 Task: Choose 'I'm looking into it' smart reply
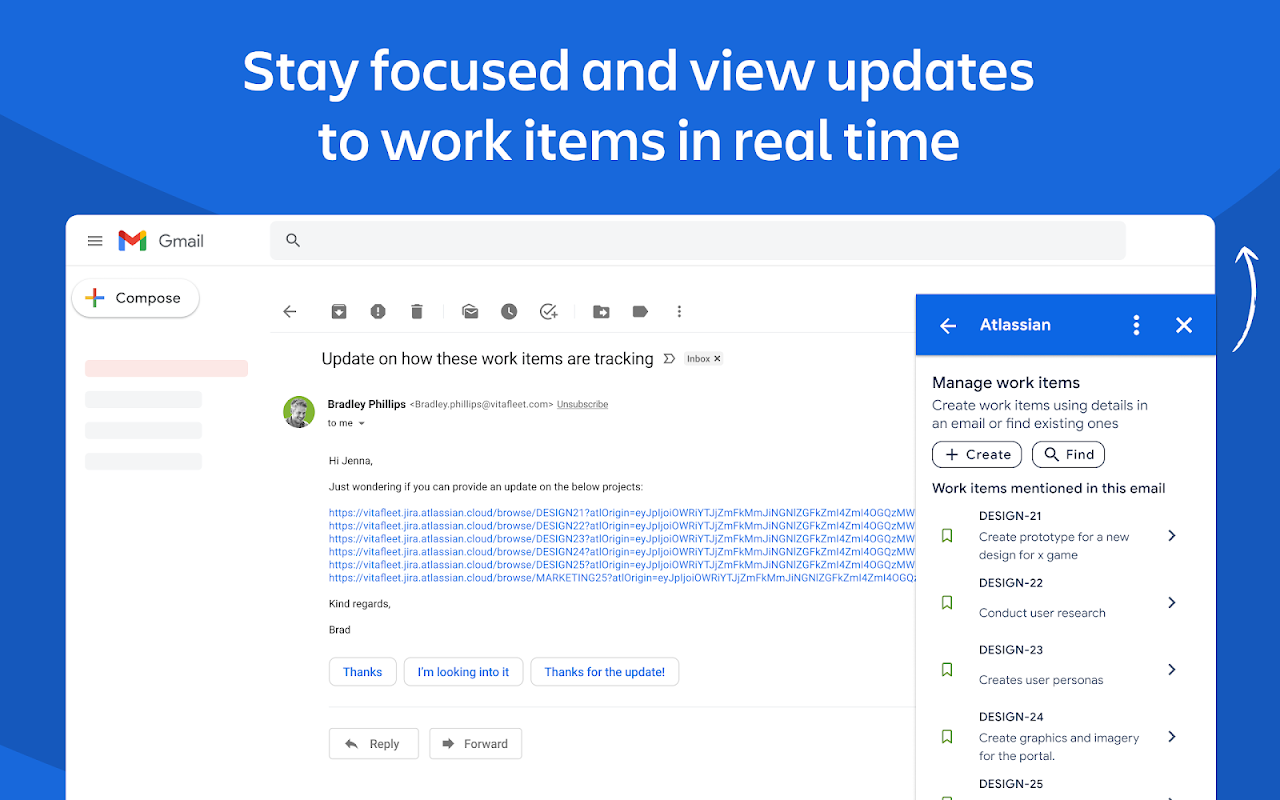463,672
